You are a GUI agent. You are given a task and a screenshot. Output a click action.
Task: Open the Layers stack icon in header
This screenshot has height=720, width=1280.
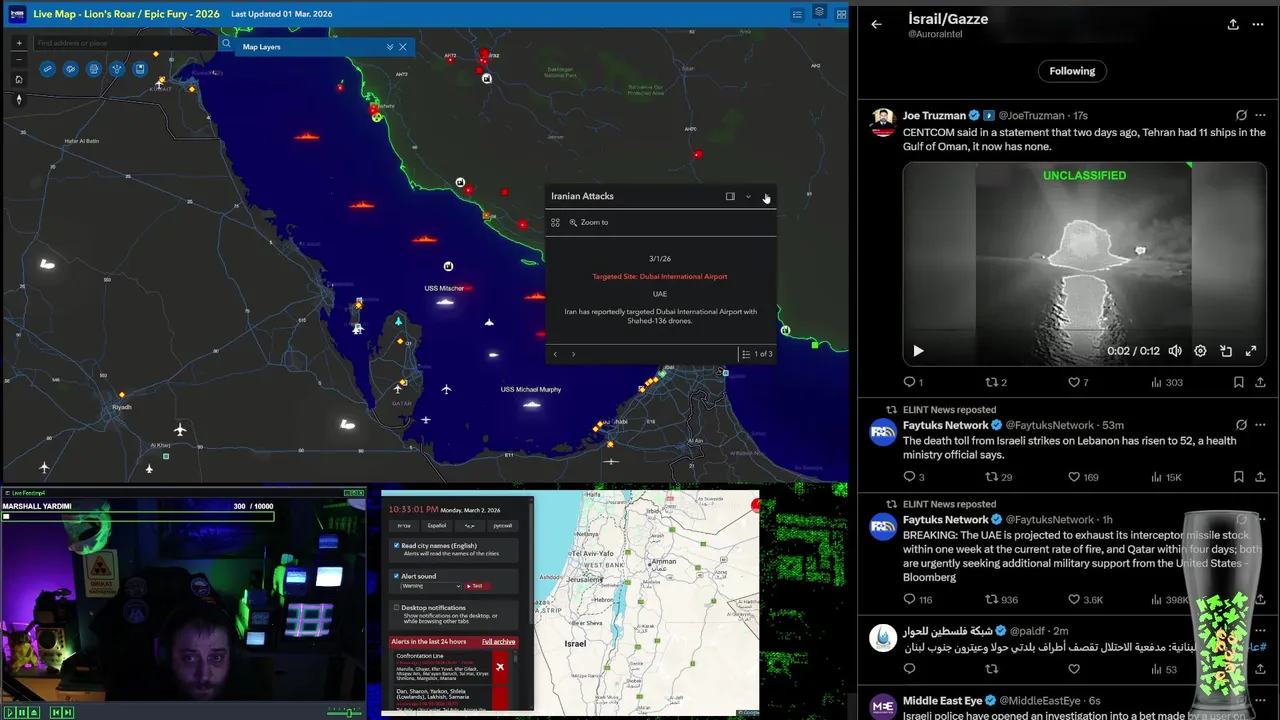[819, 13]
